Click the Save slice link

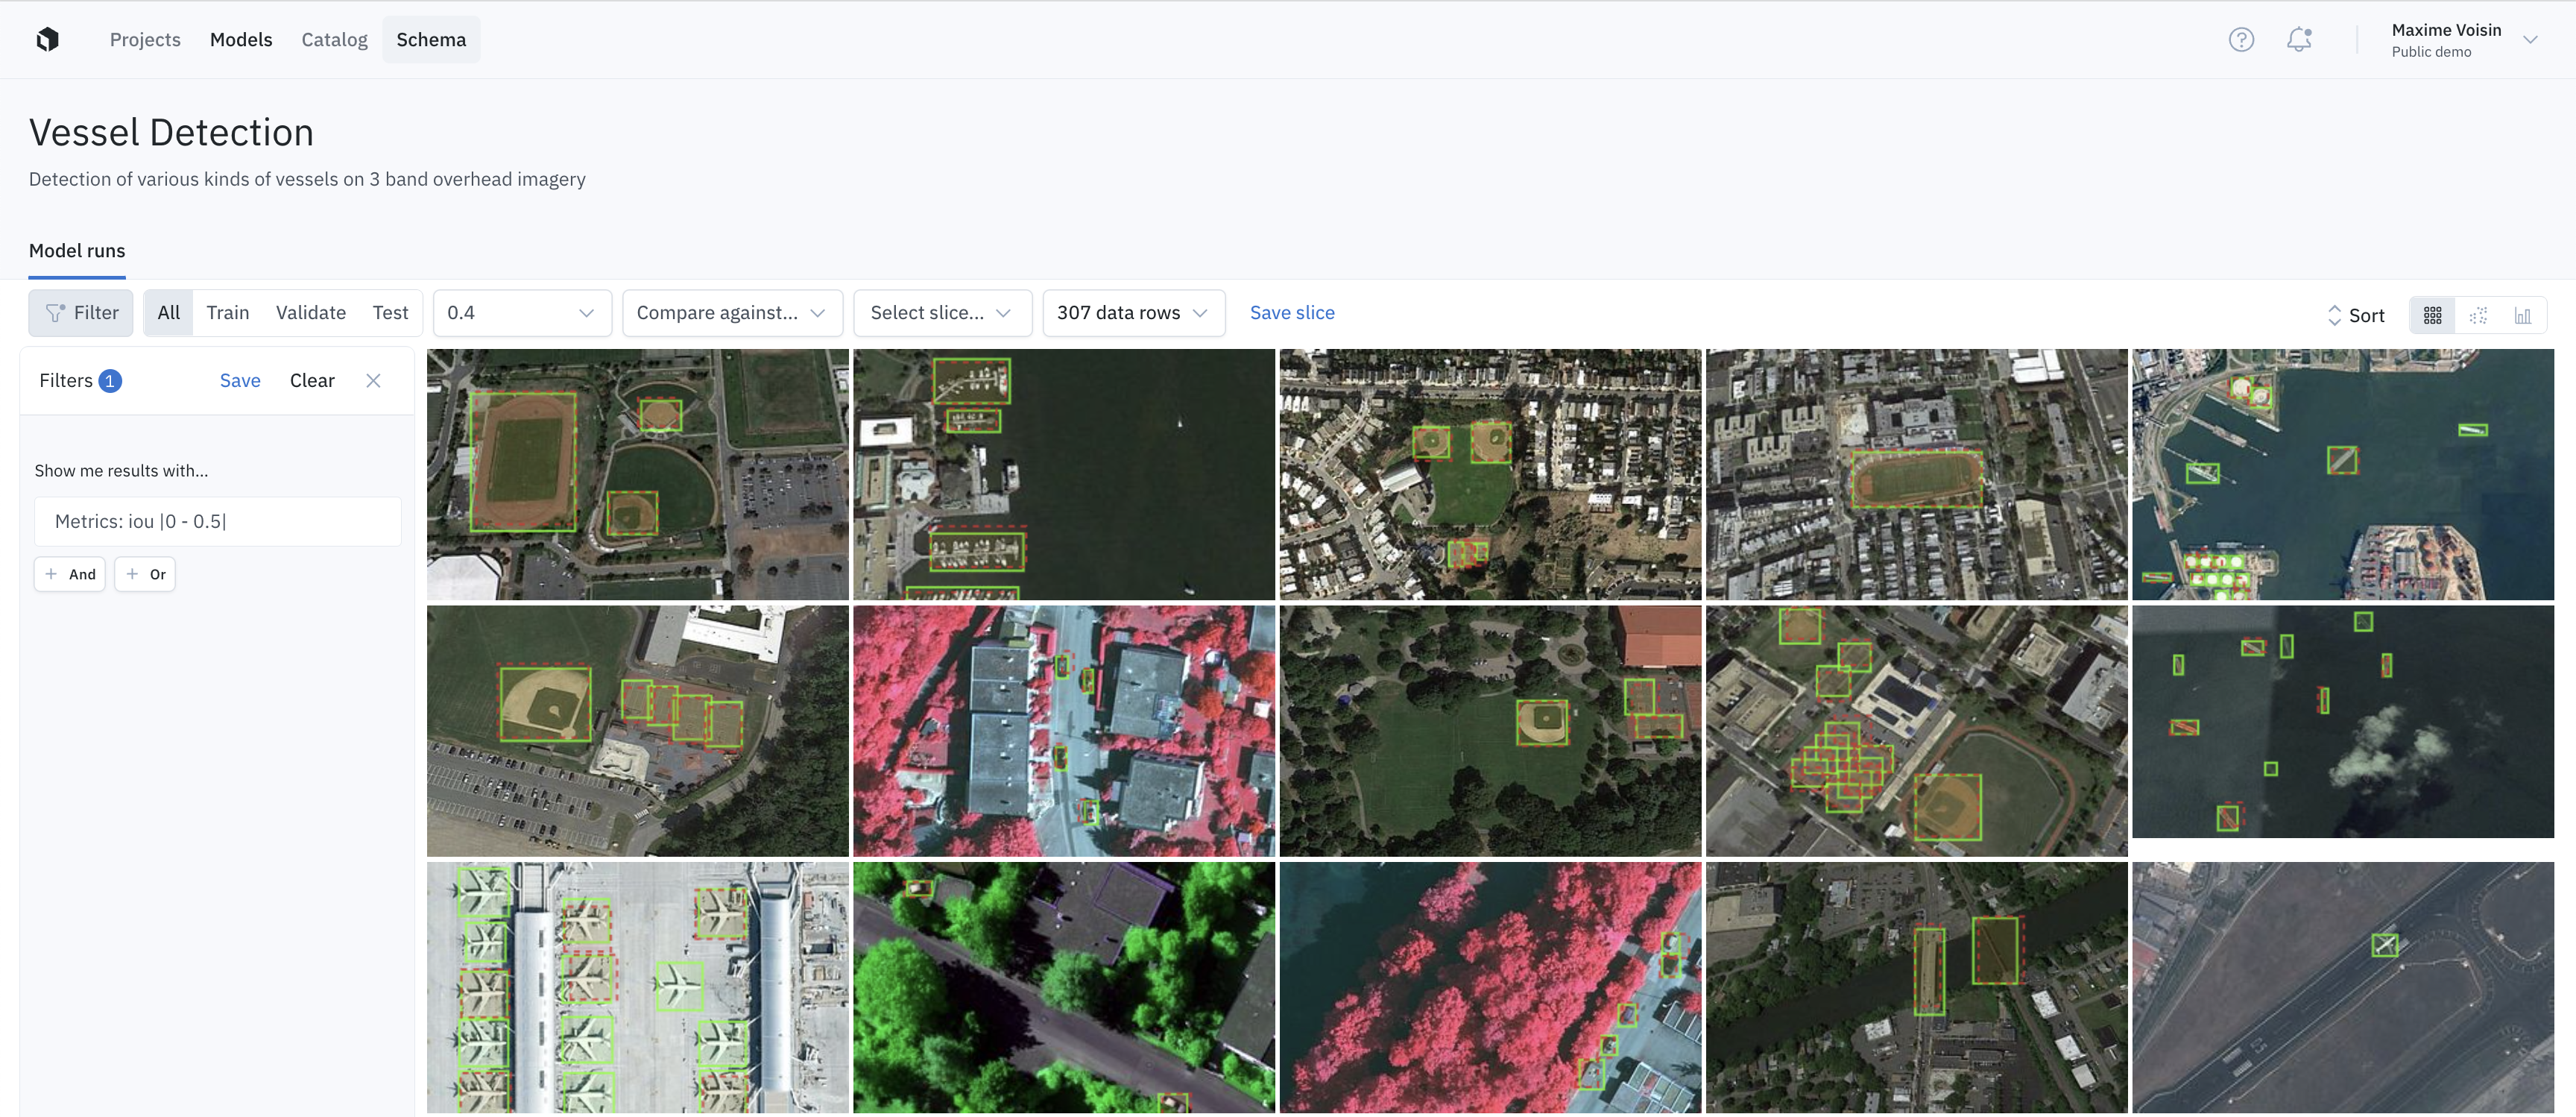coord(1291,313)
